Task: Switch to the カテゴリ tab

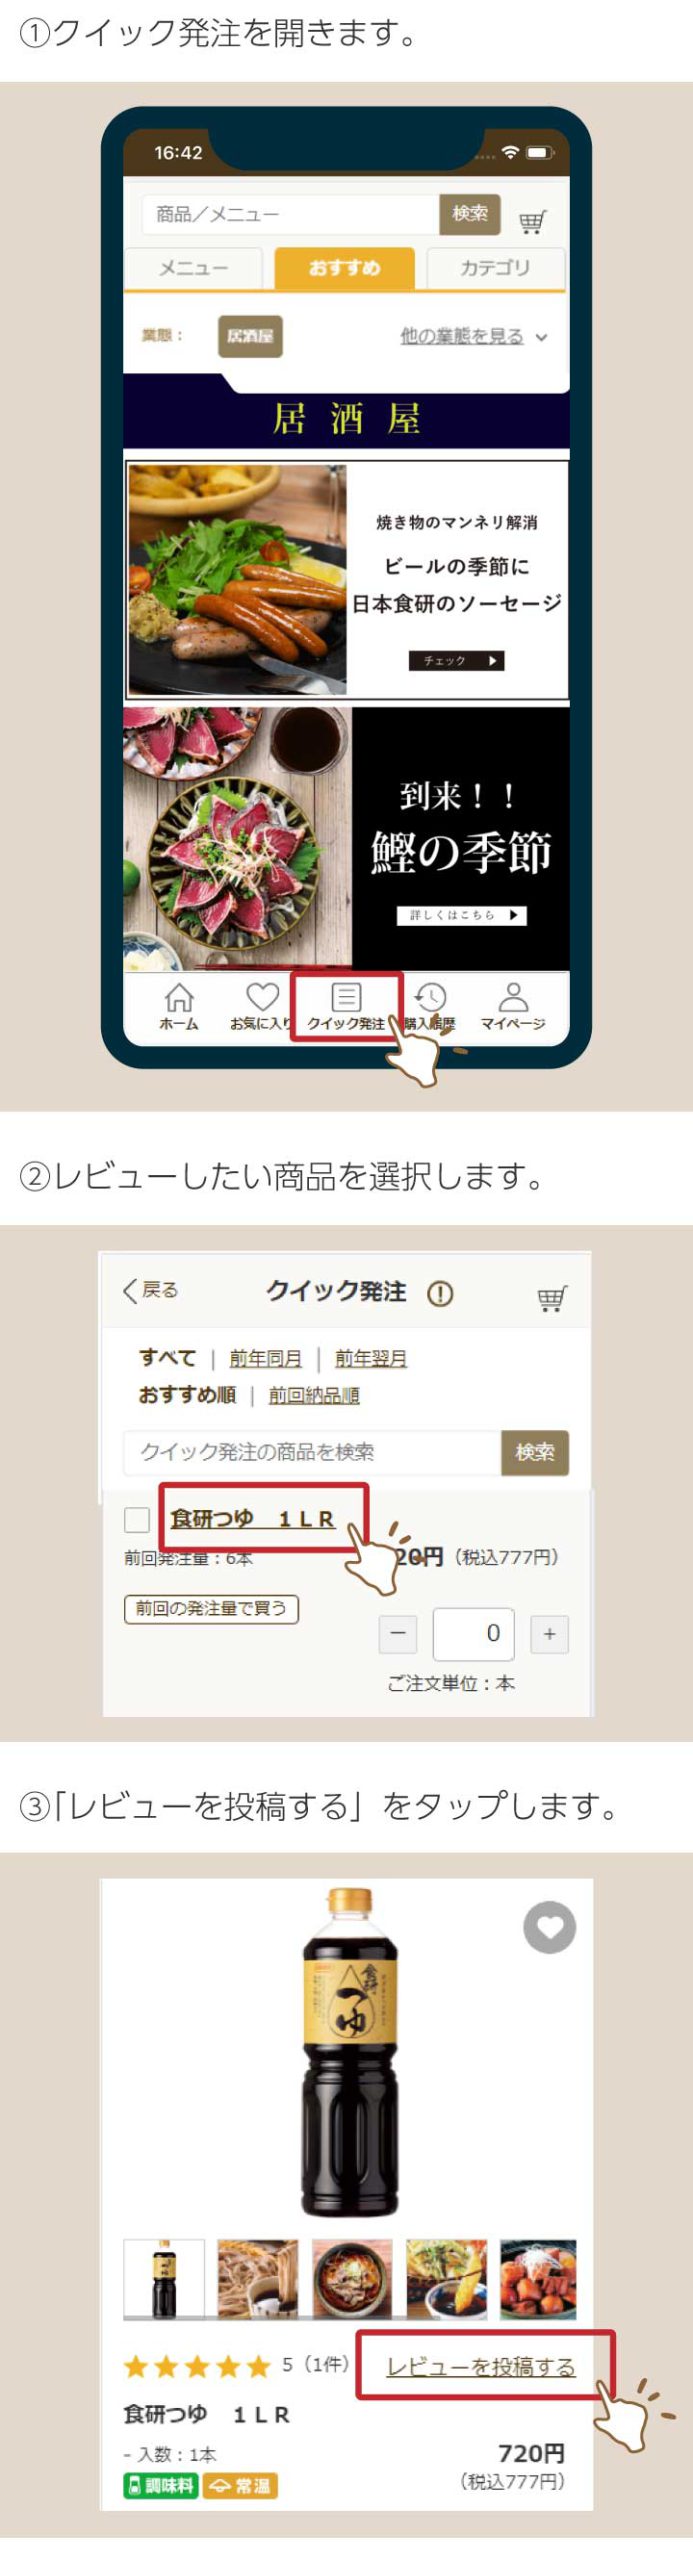Action: point(495,268)
